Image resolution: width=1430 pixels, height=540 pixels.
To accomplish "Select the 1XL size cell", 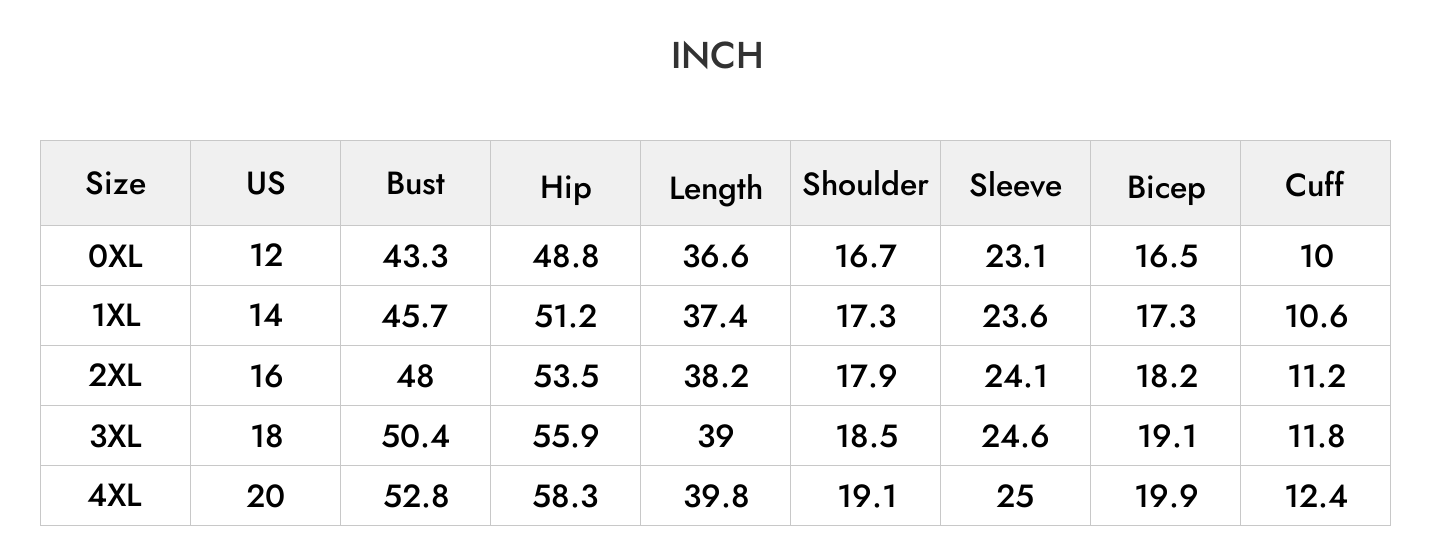I will point(115,316).
